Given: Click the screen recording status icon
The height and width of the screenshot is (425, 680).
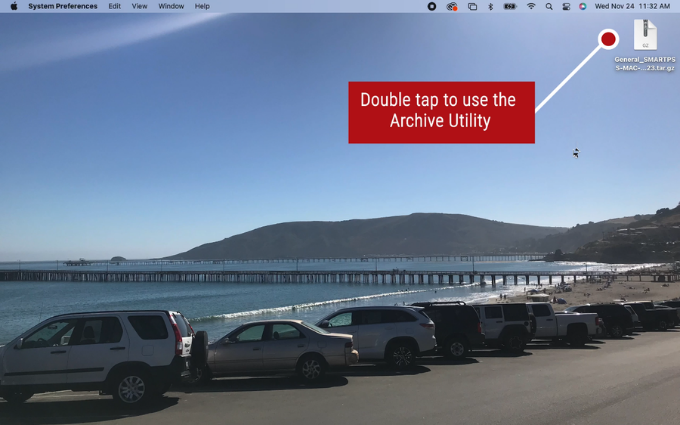Looking at the screenshot, I should [x=432, y=6].
